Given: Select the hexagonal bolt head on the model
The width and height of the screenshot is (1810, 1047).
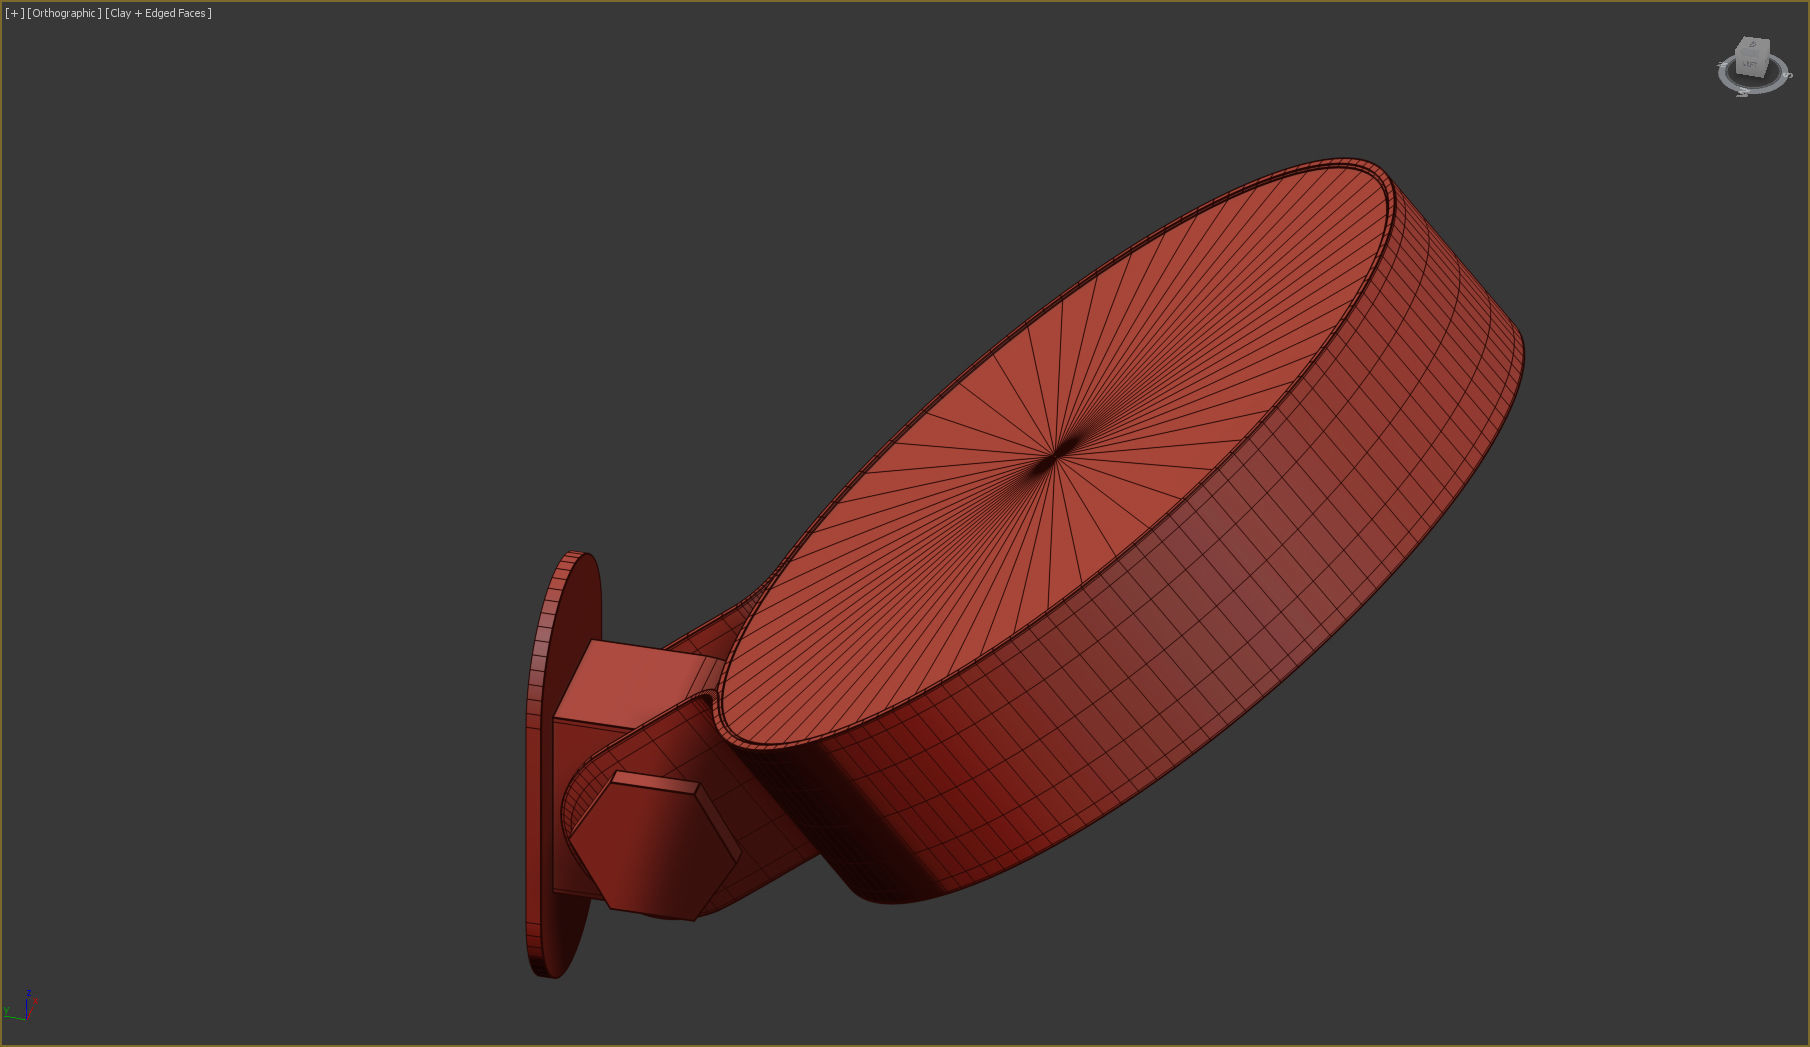Looking at the screenshot, I should click(655, 845).
